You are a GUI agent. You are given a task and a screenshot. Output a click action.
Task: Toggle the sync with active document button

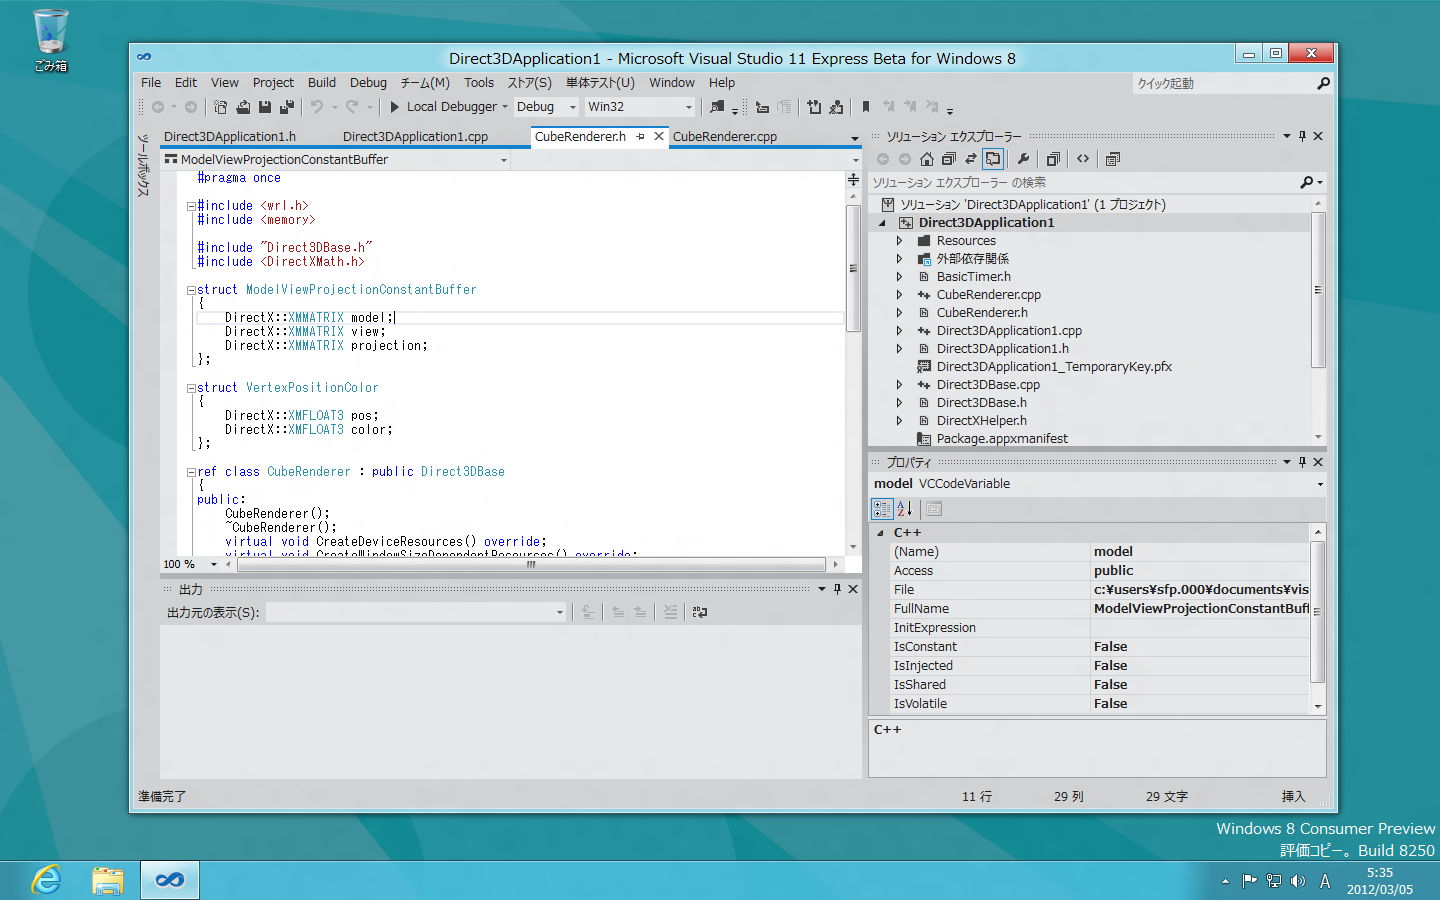pyautogui.click(x=970, y=159)
